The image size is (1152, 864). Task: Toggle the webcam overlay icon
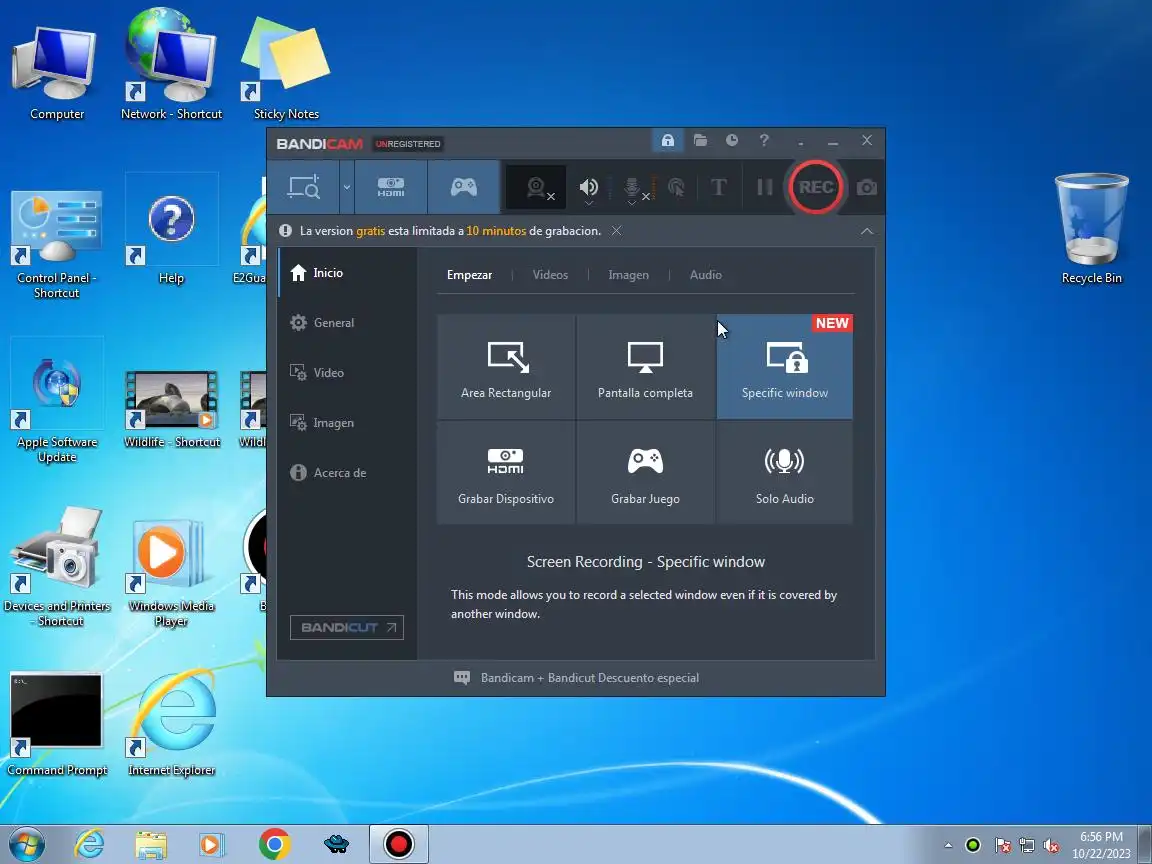tap(538, 188)
